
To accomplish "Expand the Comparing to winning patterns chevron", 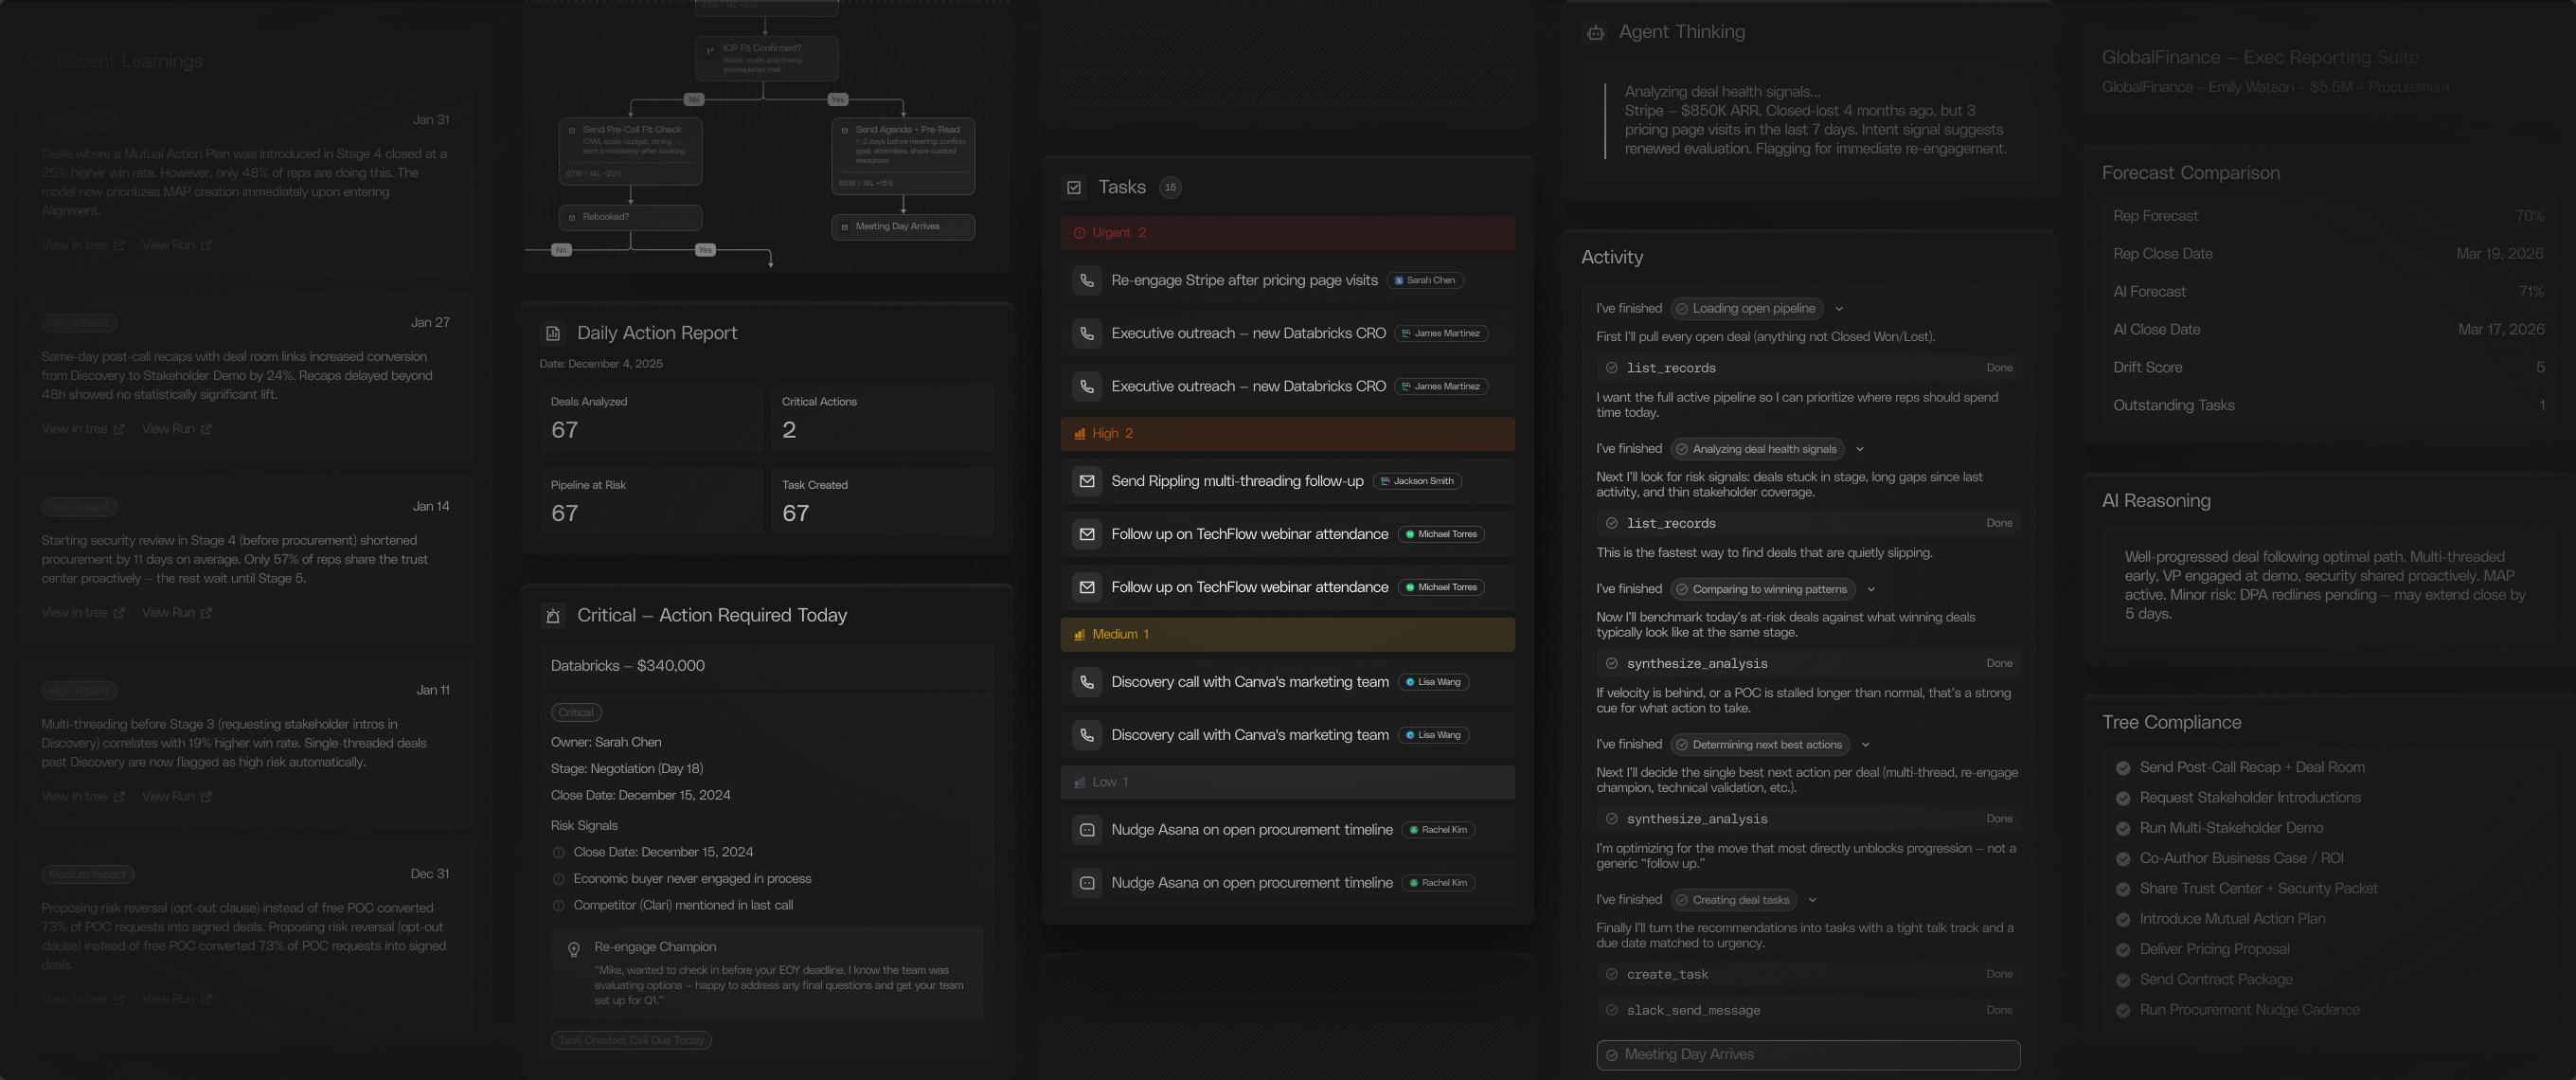I will pos(1871,589).
